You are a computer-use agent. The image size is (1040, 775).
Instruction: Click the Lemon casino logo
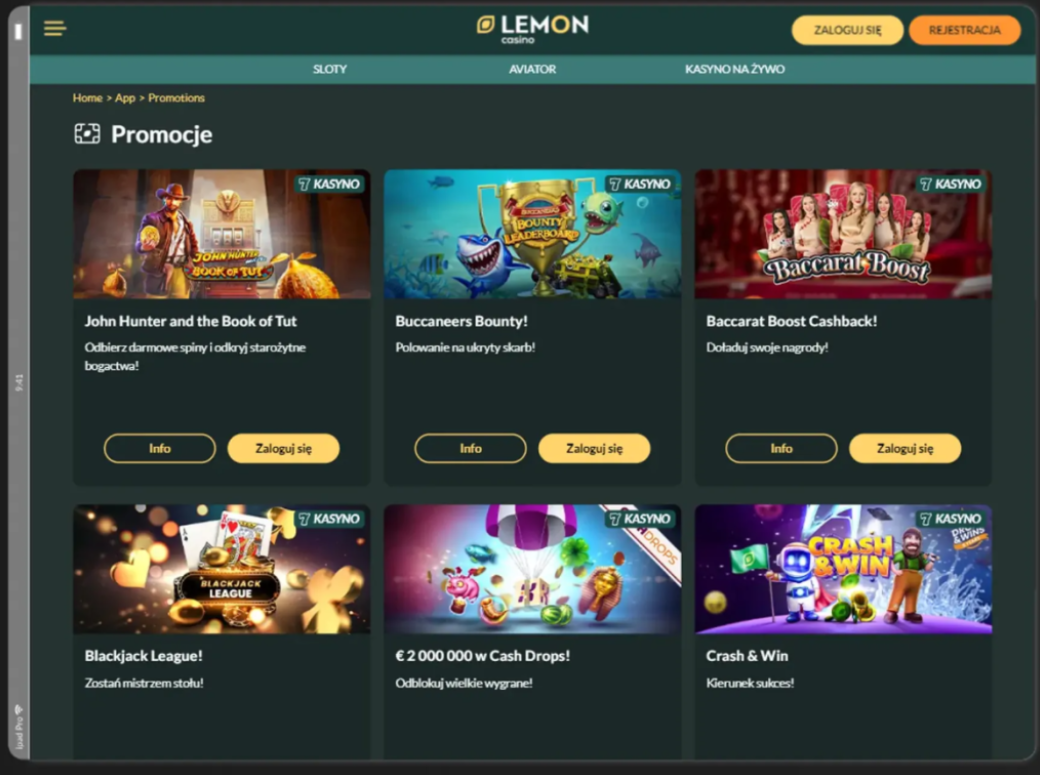533,29
